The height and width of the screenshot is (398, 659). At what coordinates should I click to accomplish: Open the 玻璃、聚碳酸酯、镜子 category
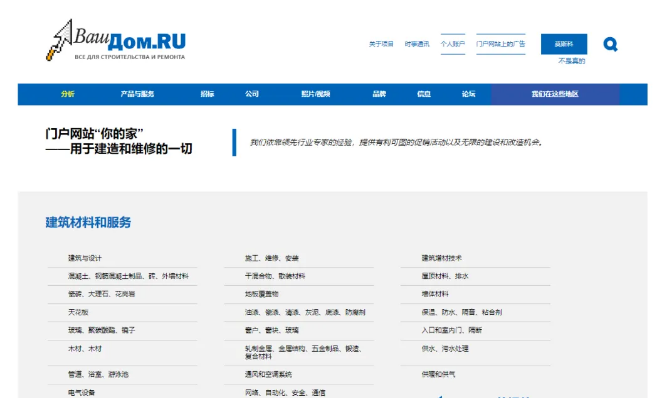pos(102,330)
